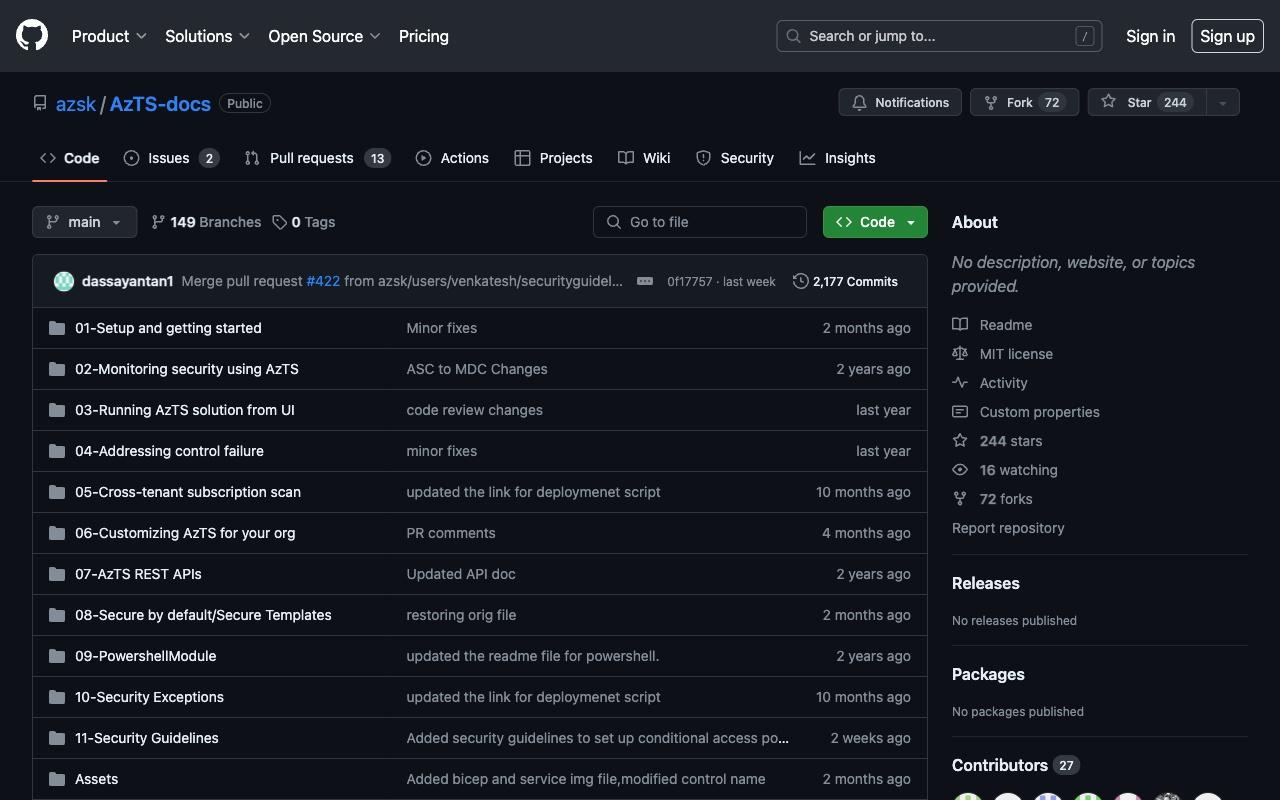The image size is (1280, 800).
Task: Open the star lists dropdown arrow
Action: 1222,102
